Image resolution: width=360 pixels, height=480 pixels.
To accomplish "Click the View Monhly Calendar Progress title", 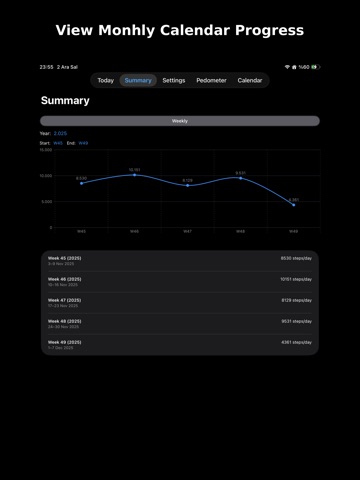I will pyautogui.click(x=180, y=30).
